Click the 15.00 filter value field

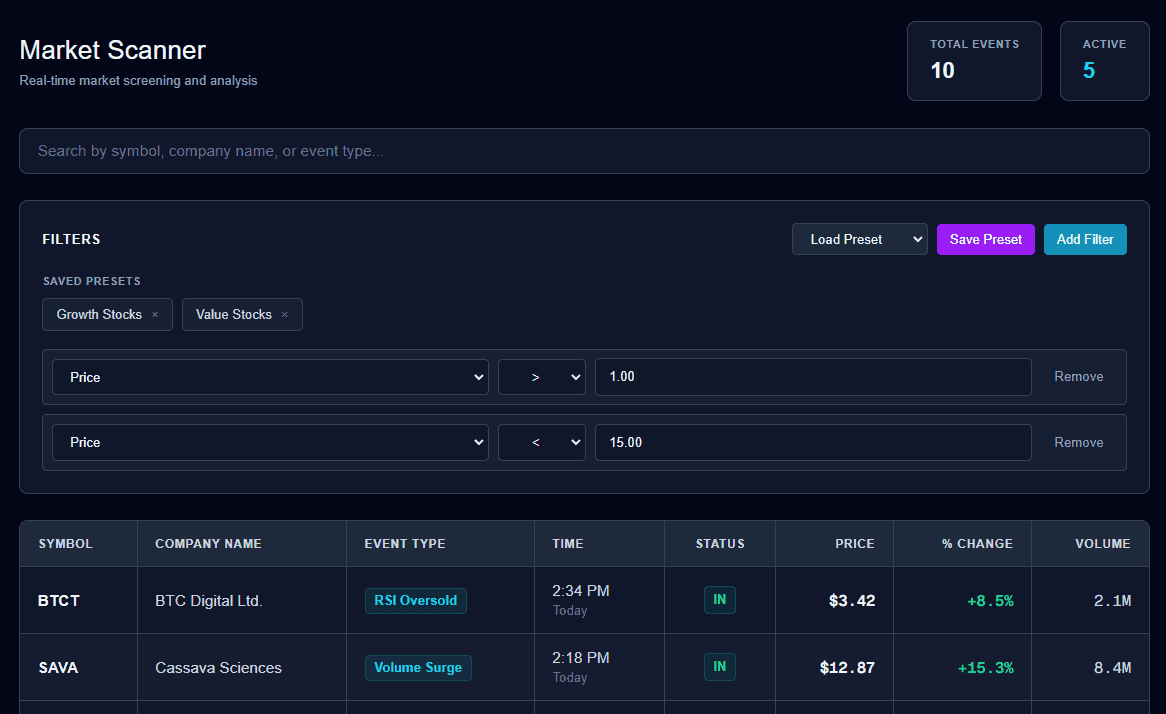click(813, 443)
